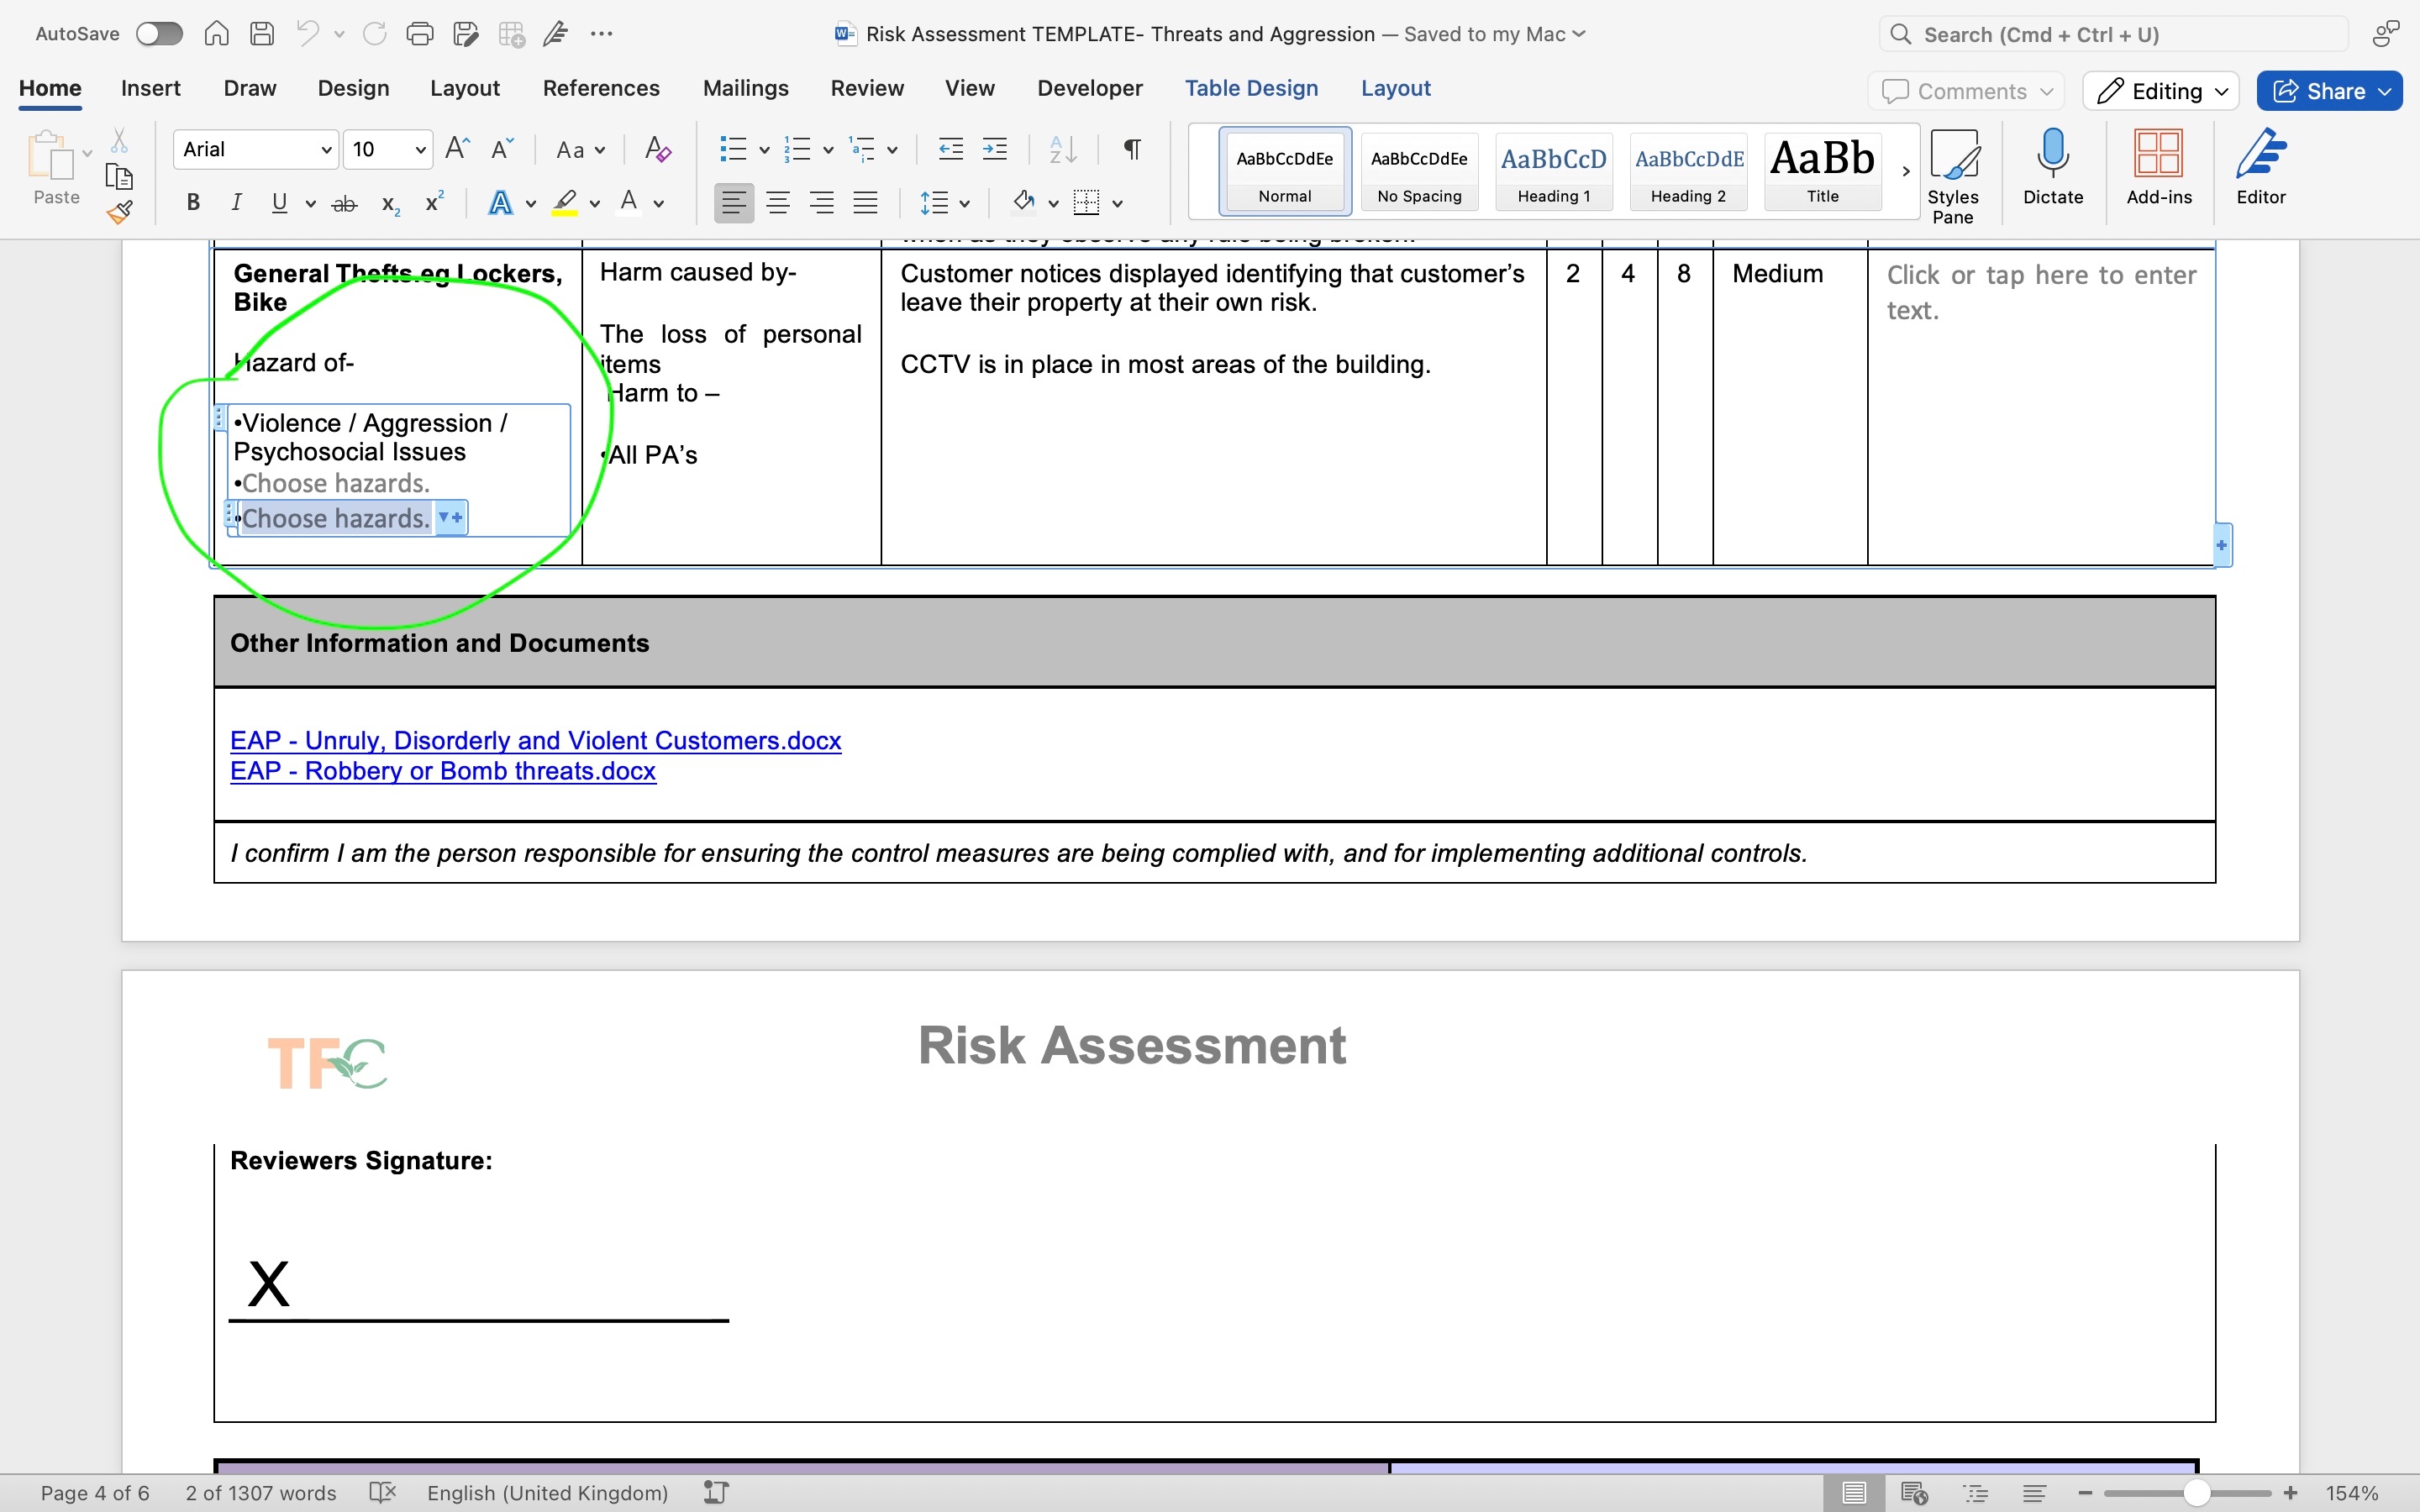Open EAP - Robbery or Bomb threats.docx link
The width and height of the screenshot is (2420, 1512).
(442, 770)
